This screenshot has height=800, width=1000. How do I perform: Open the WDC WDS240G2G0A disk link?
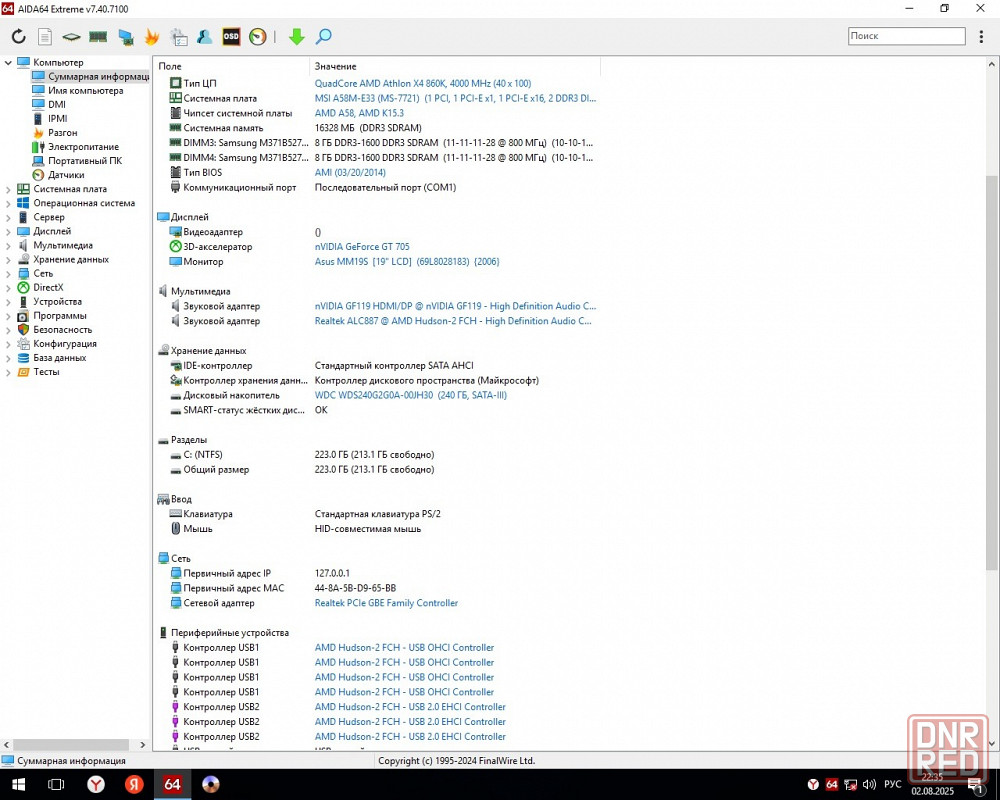[411, 395]
